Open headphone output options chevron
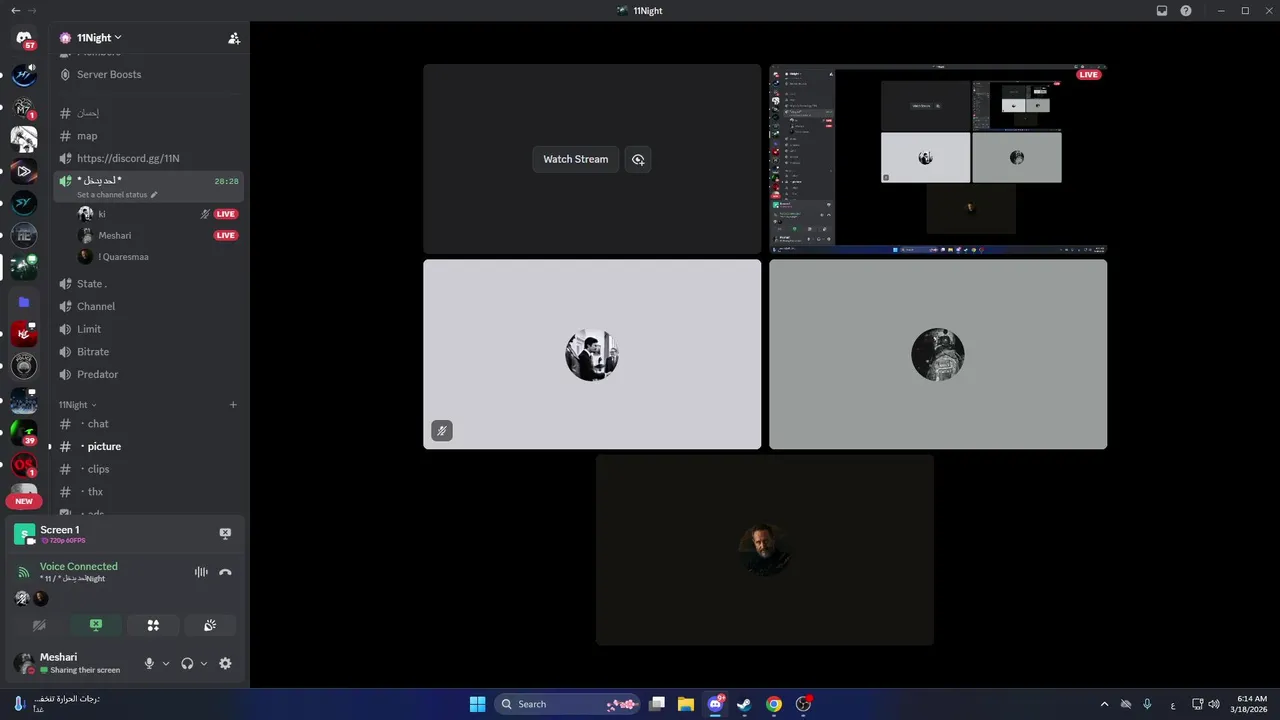Viewport: 1280px width, 720px height. pos(204,663)
